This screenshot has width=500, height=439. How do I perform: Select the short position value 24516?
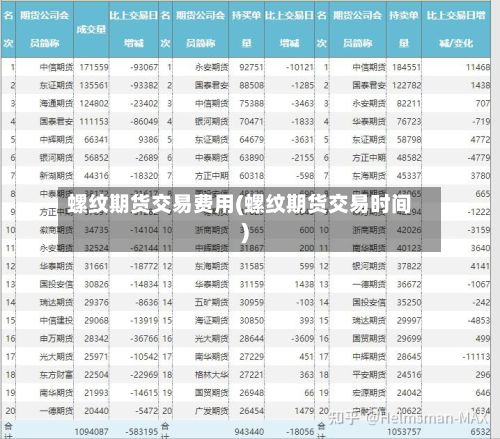pos(409,375)
